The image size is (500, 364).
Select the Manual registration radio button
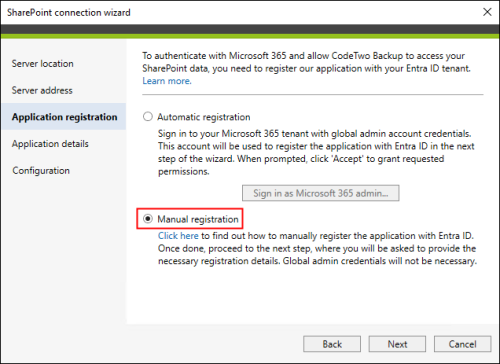[x=148, y=219]
